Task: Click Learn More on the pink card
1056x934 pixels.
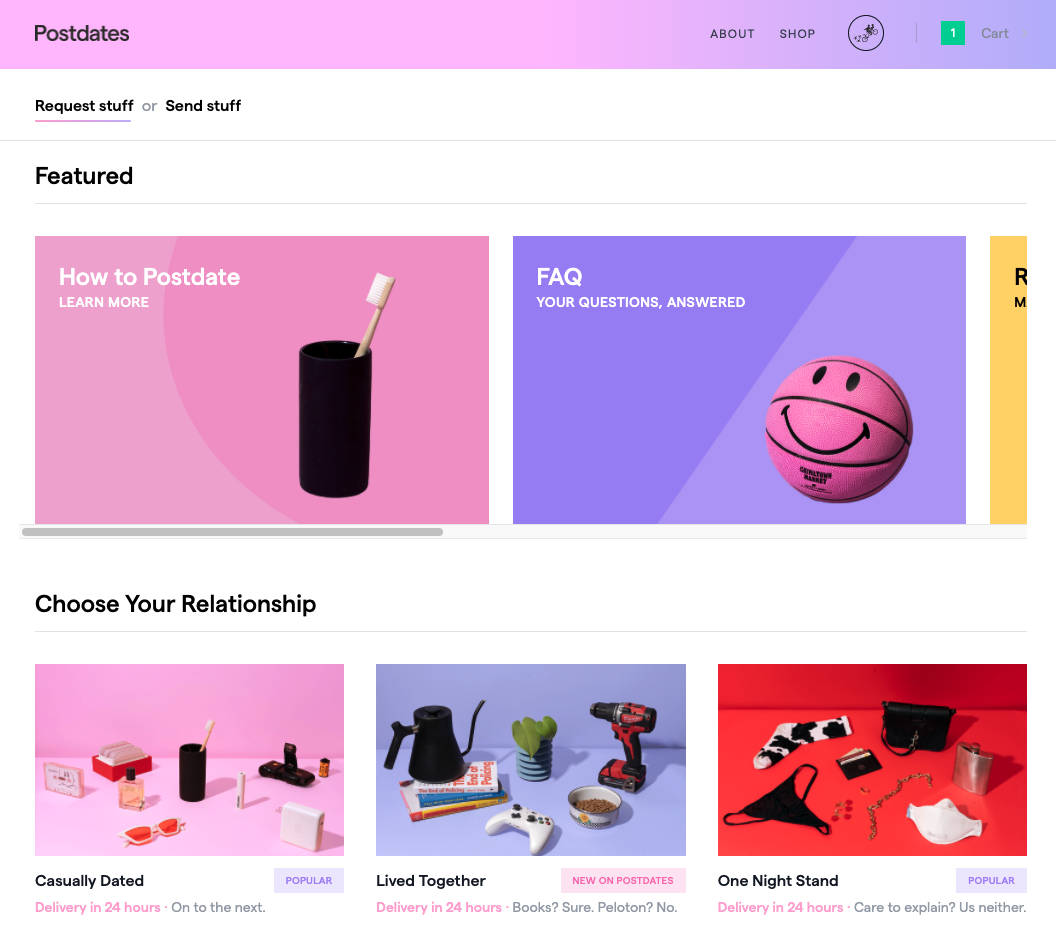Action: (x=104, y=302)
